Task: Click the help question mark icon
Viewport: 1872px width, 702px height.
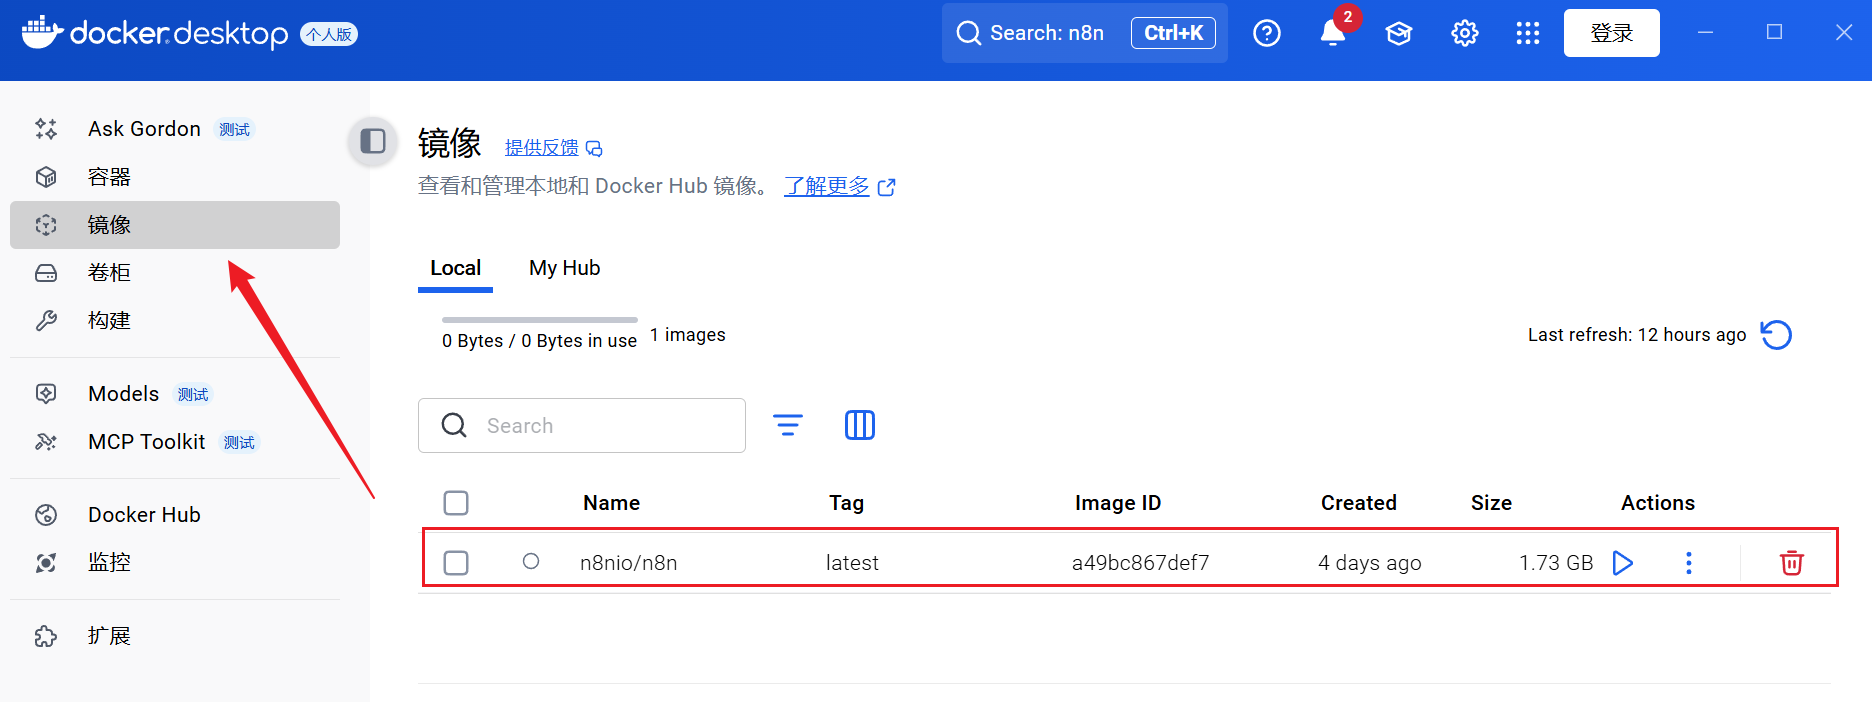Action: coord(1267,33)
